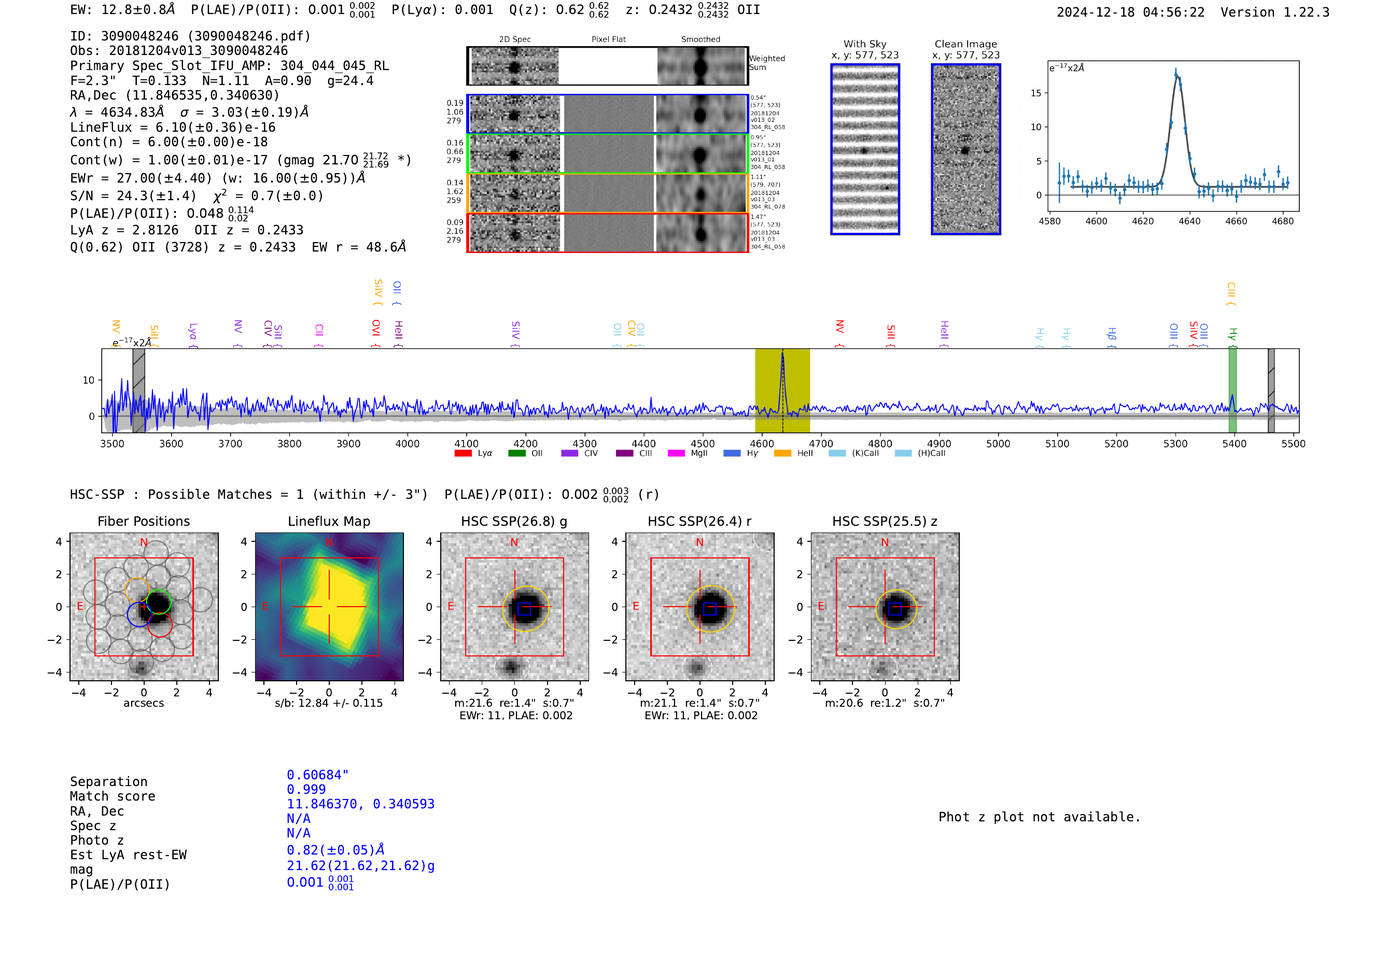Open the Clean Image fiber panel
Viewport: 1400px width, 953px height.
point(966,149)
